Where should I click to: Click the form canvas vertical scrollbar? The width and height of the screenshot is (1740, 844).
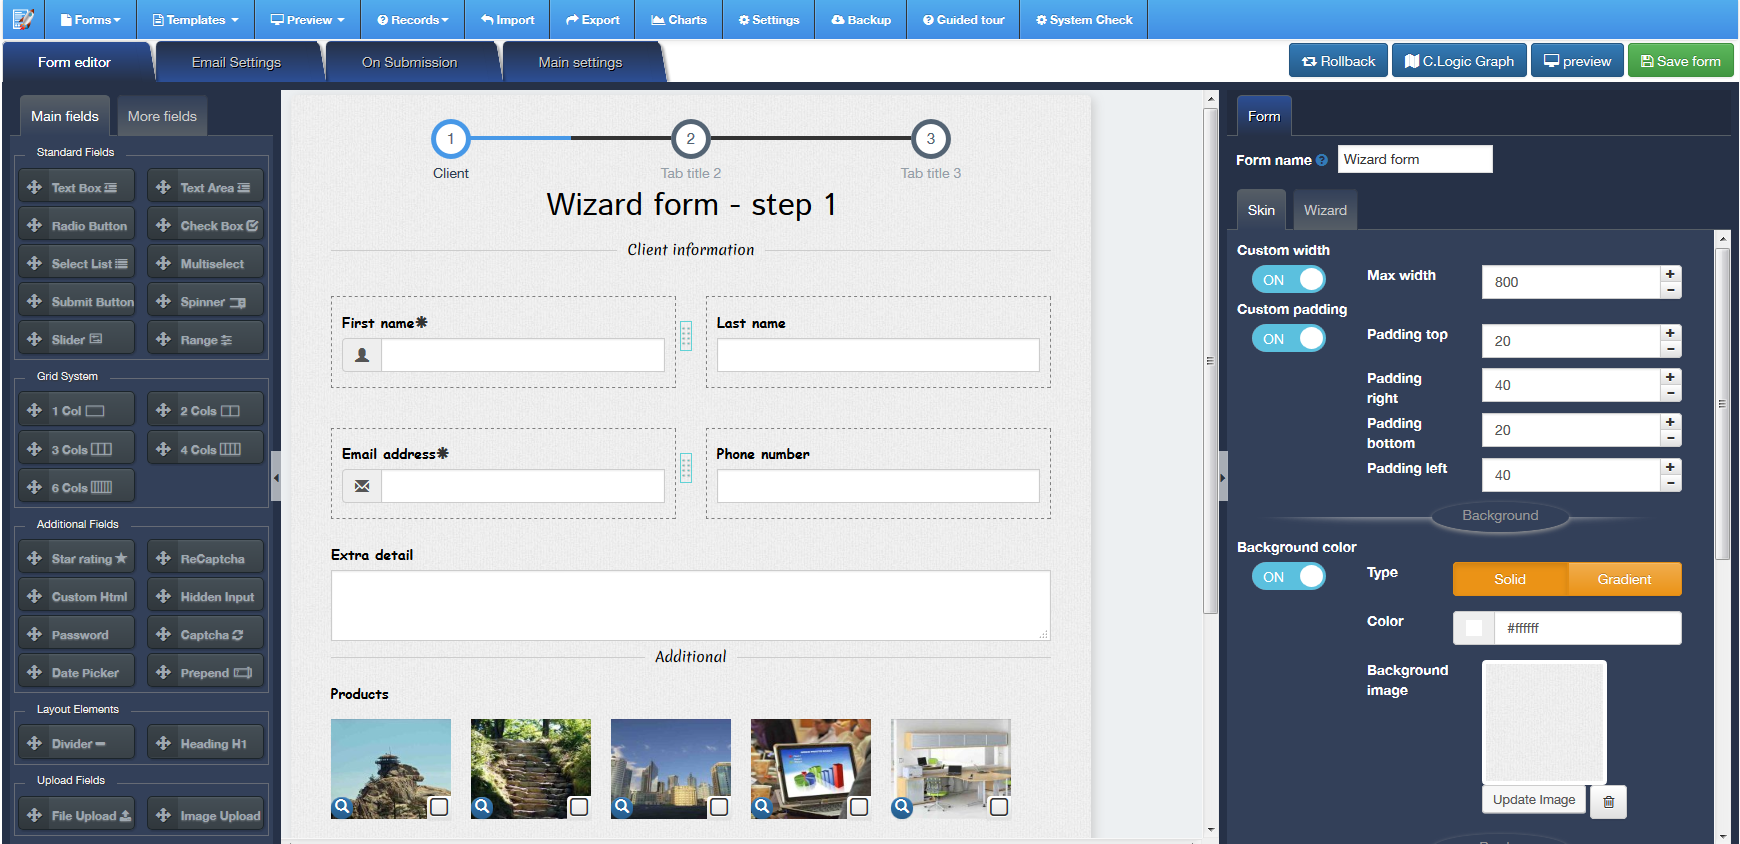tap(1211, 360)
